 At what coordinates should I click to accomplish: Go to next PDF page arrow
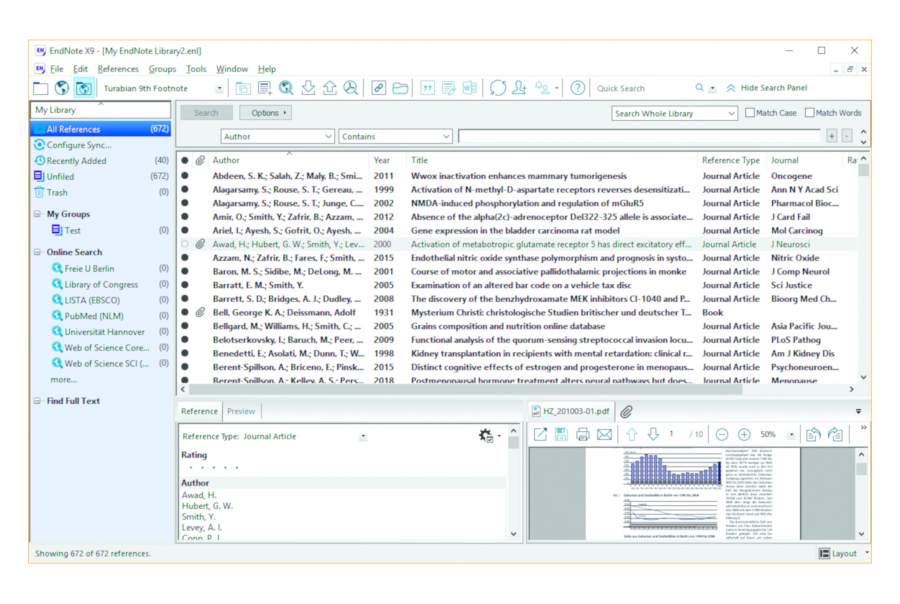[x=653, y=435]
